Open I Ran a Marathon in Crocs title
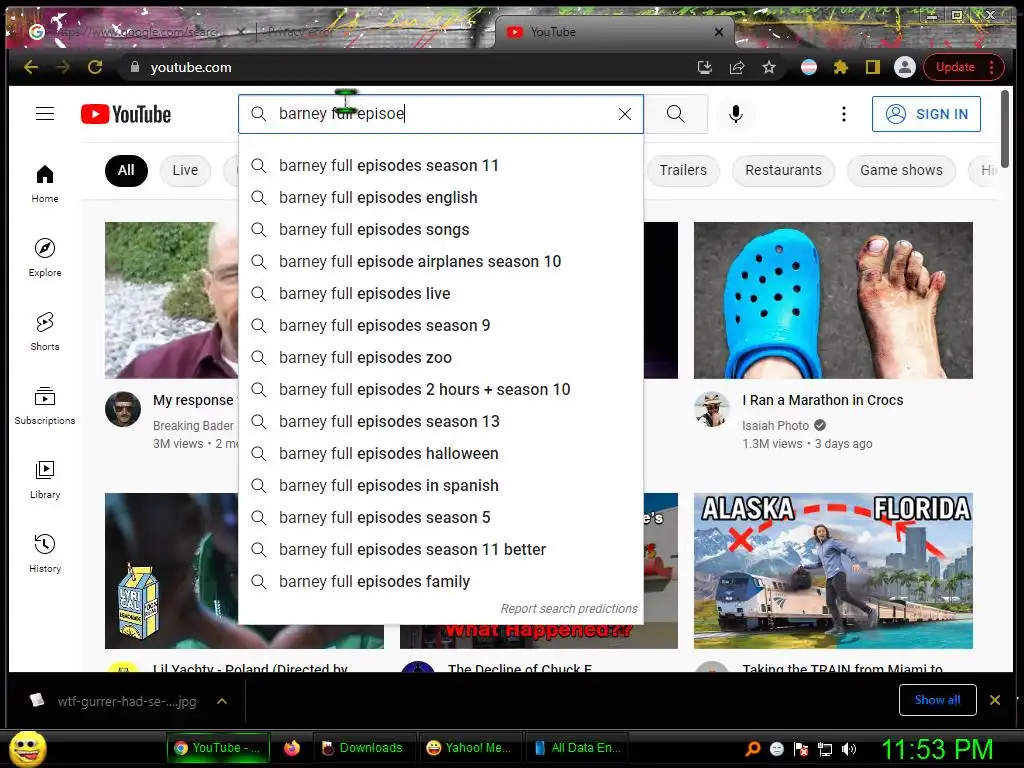1024x768 pixels. 823,400
